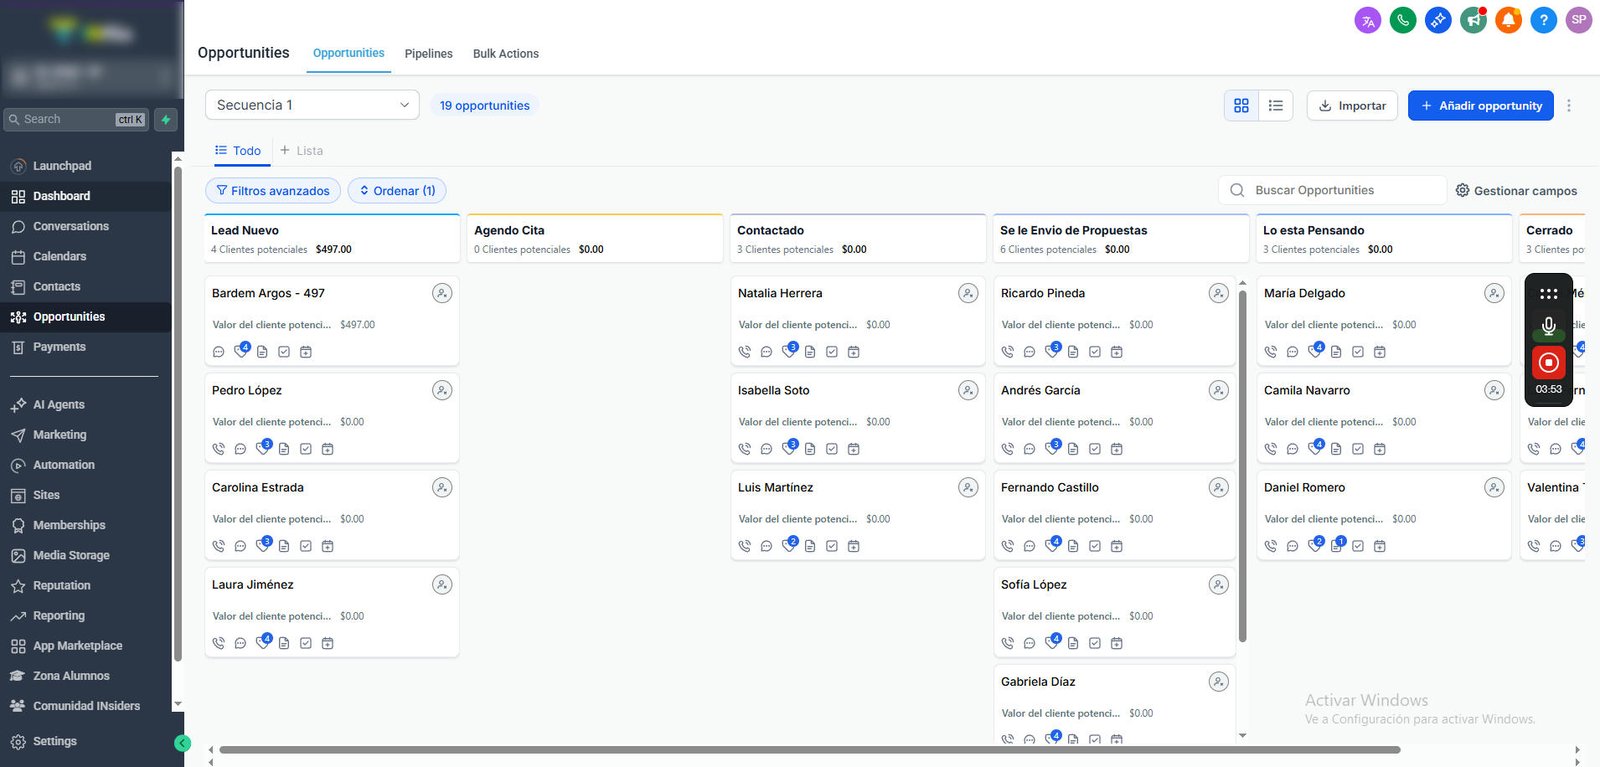Click phone icon on Natalia Herrera card

pos(744,352)
